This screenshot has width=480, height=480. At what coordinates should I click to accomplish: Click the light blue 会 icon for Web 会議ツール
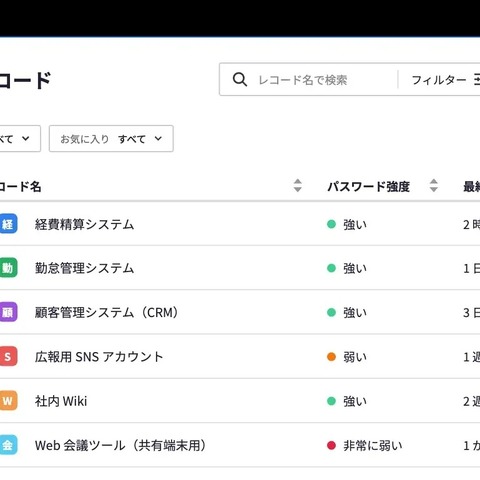point(7,445)
